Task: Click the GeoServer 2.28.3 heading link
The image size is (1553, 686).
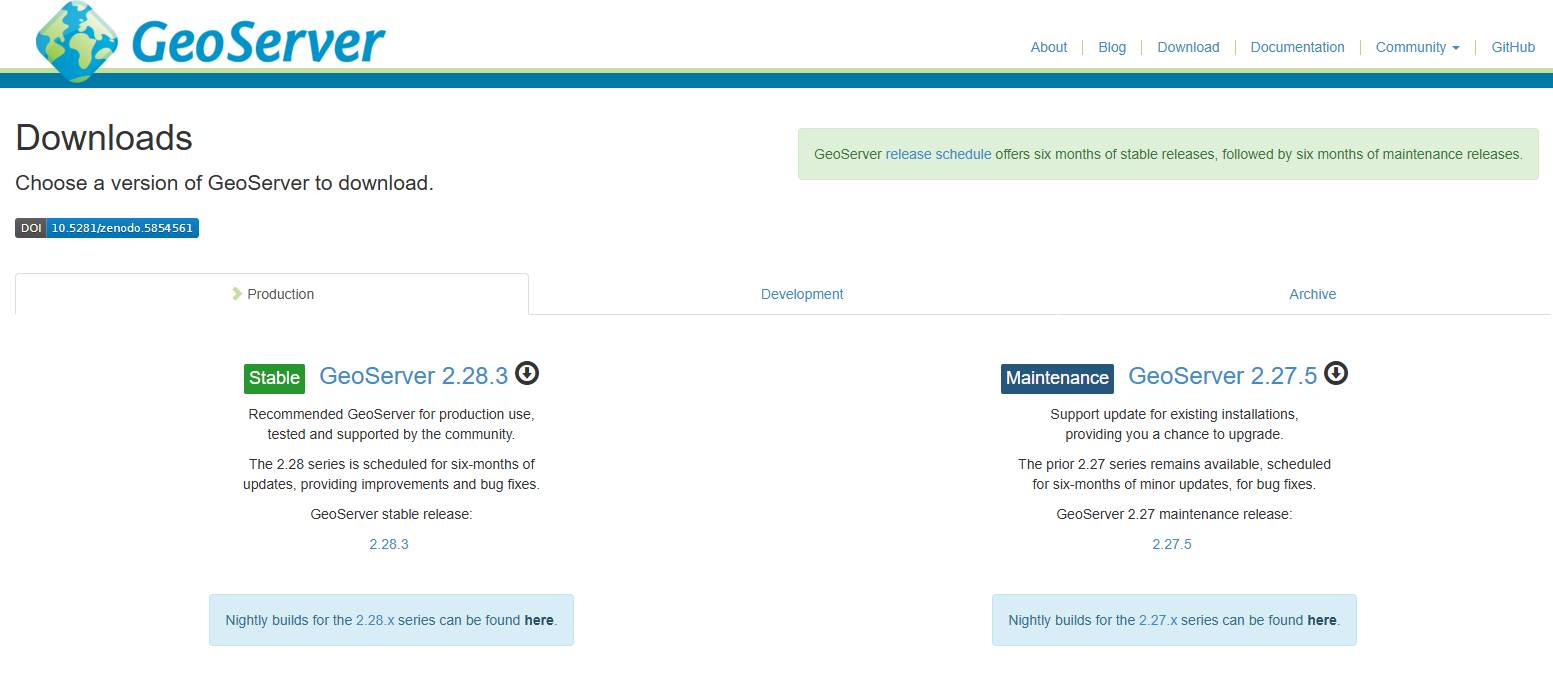Action: (414, 376)
